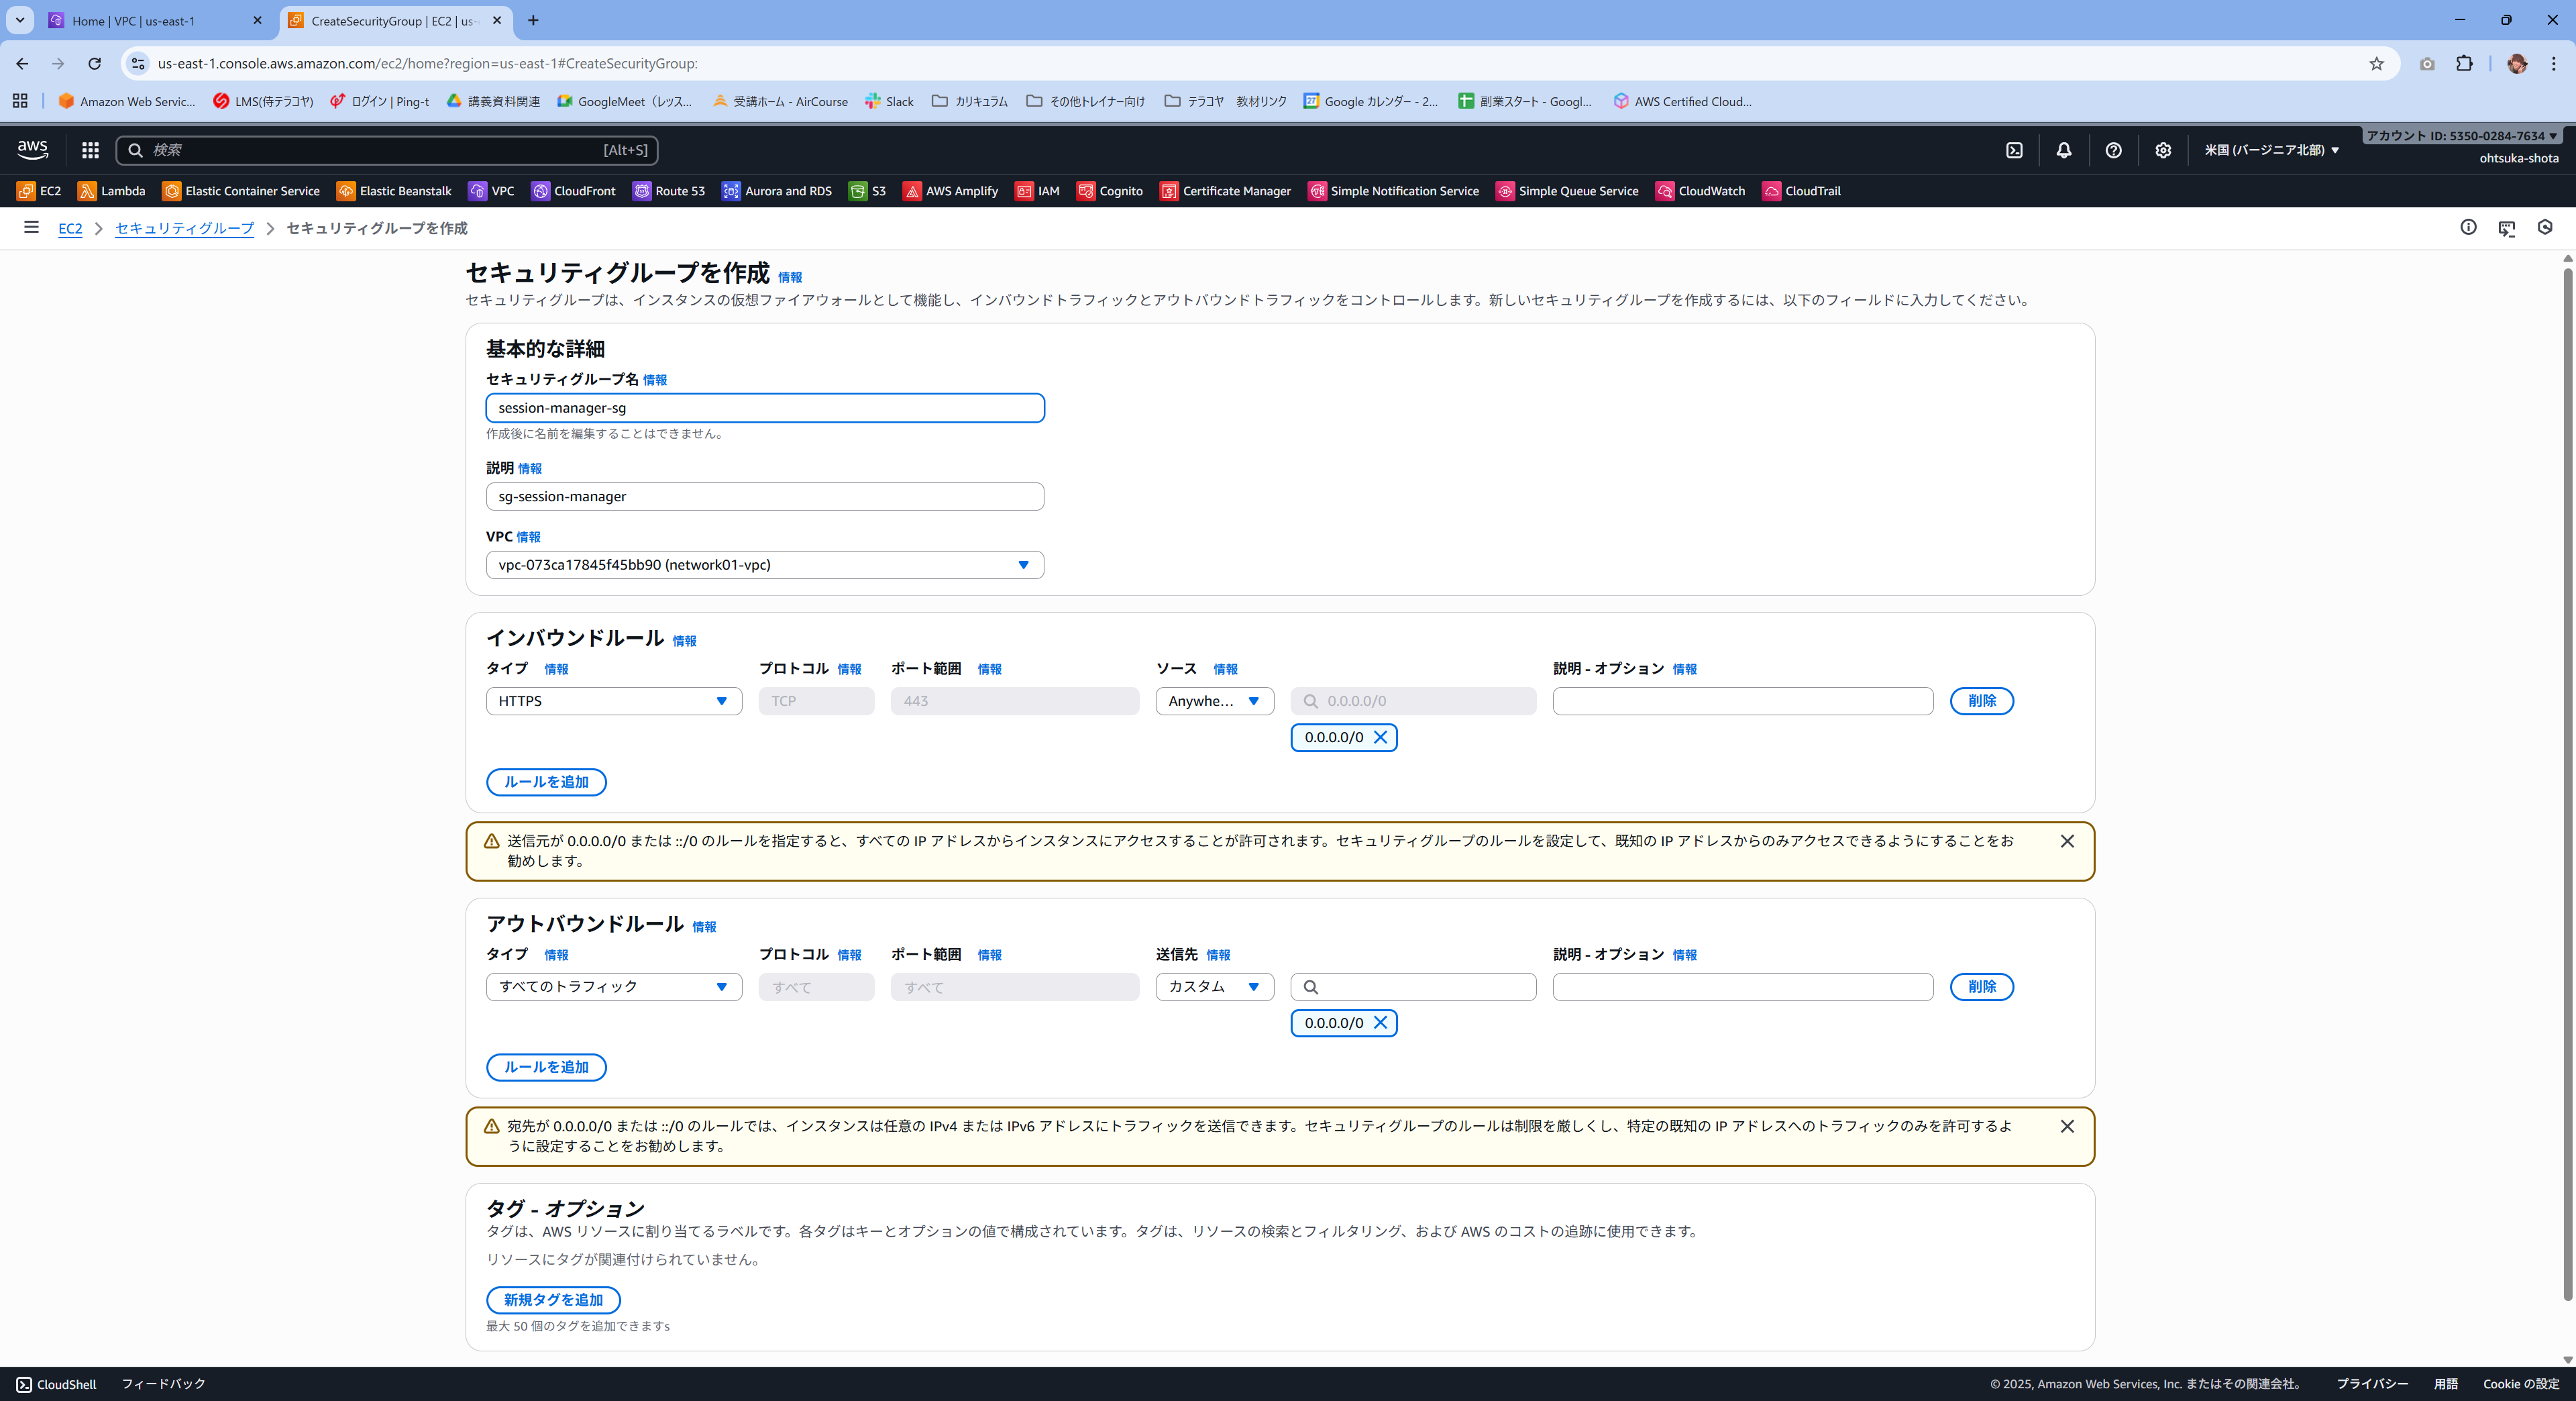Image resolution: width=2576 pixels, height=1401 pixels.
Task: Click the help question mark icon
Action: tap(2113, 150)
